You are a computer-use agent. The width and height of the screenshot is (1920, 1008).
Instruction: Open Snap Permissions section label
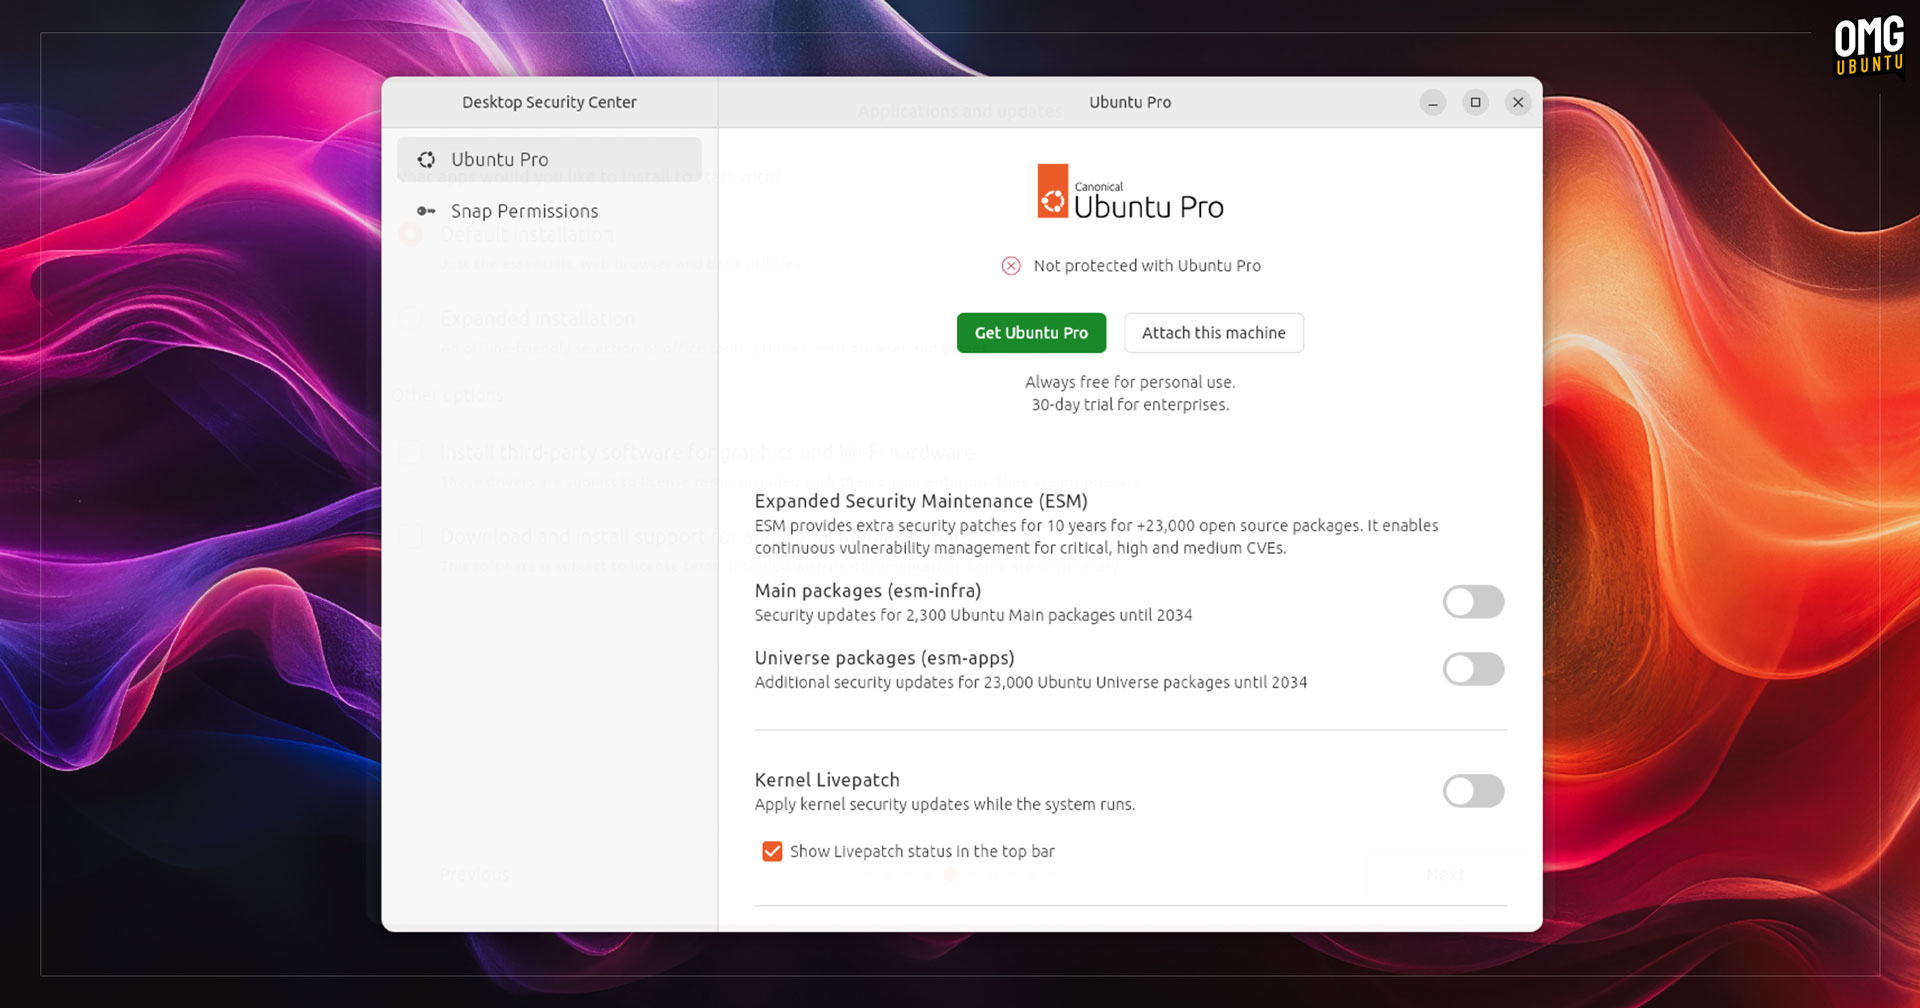(x=524, y=211)
